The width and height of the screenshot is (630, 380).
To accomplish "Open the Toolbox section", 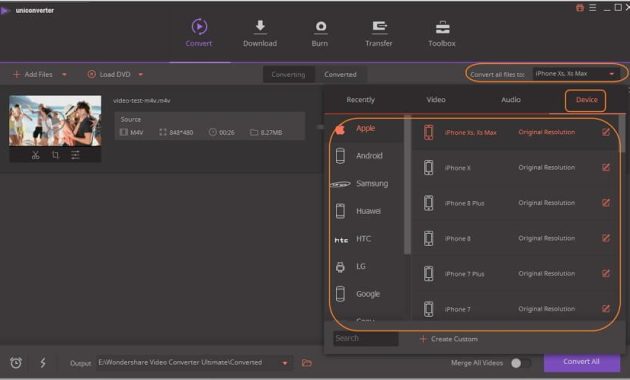I will tap(442, 33).
